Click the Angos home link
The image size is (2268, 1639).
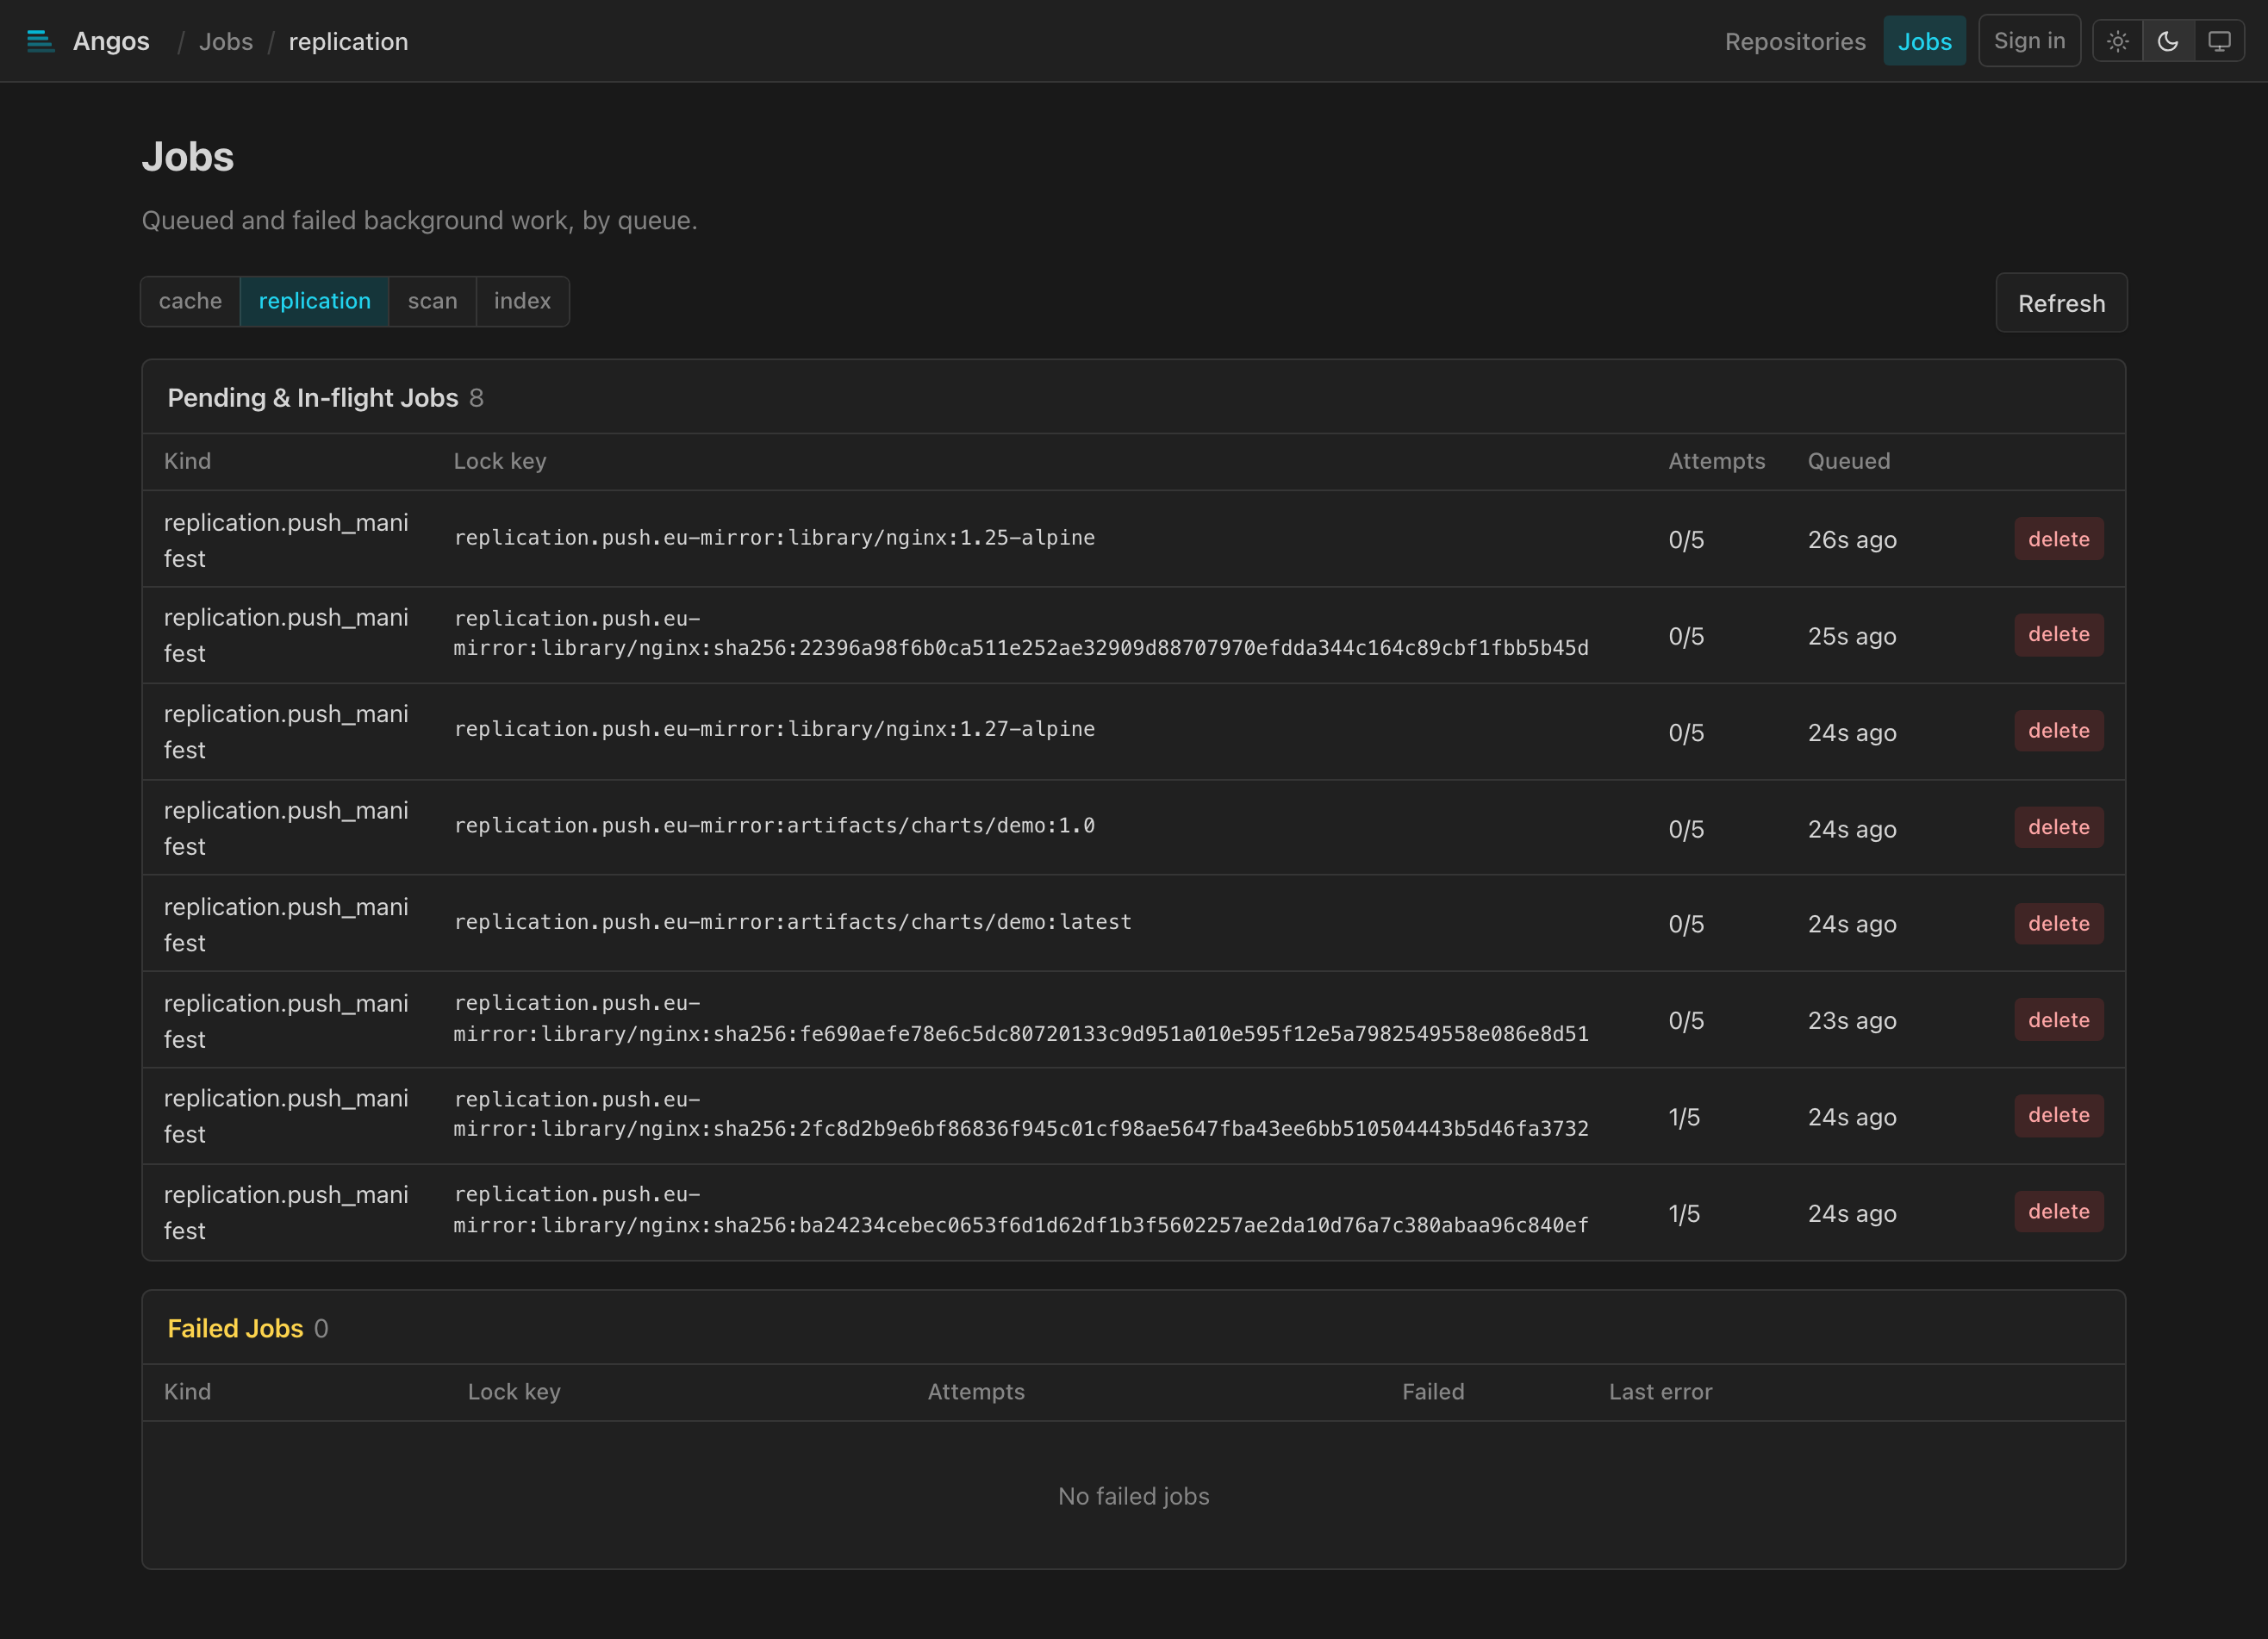point(111,41)
